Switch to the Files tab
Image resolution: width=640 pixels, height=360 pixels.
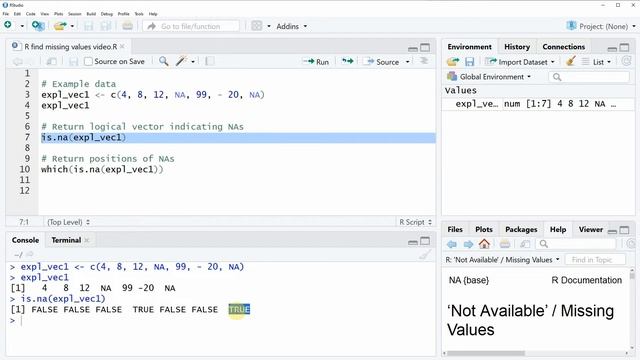coord(455,229)
